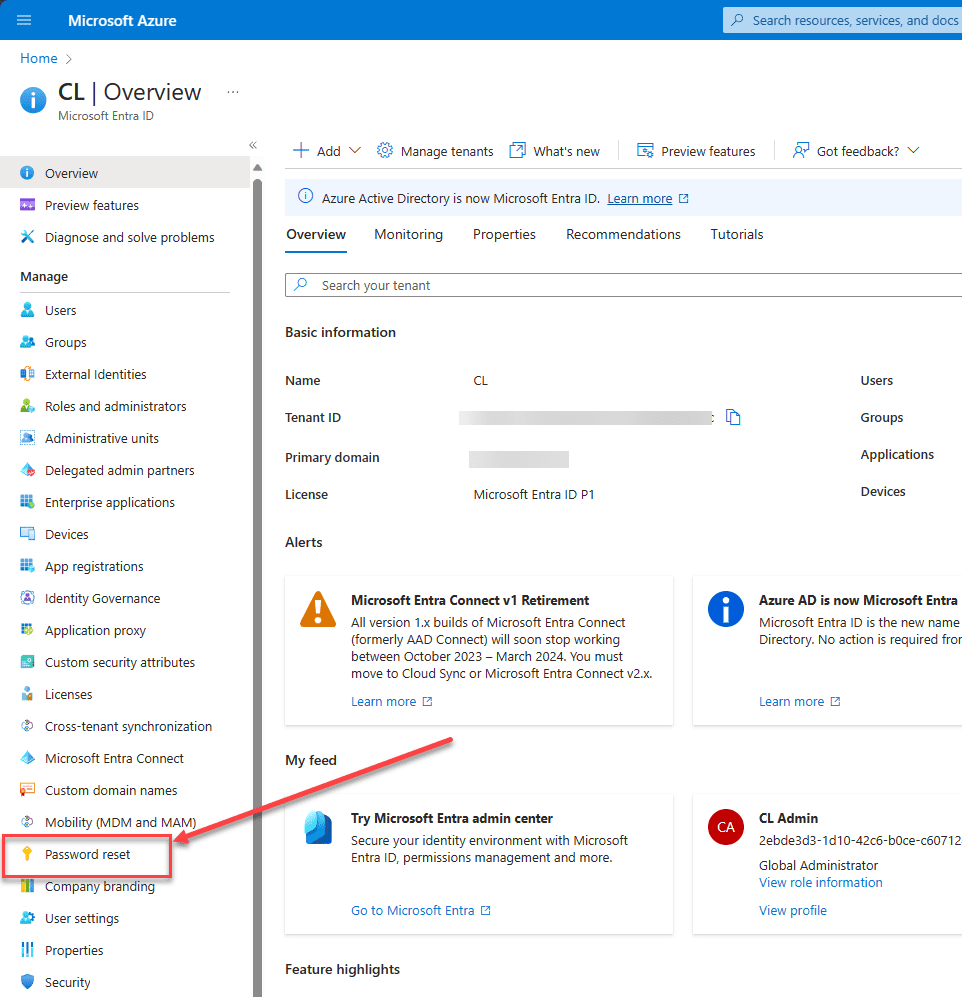962x997 pixels.
Task: Click the 'Applications' label in Basic information
Action: (897, 454)
